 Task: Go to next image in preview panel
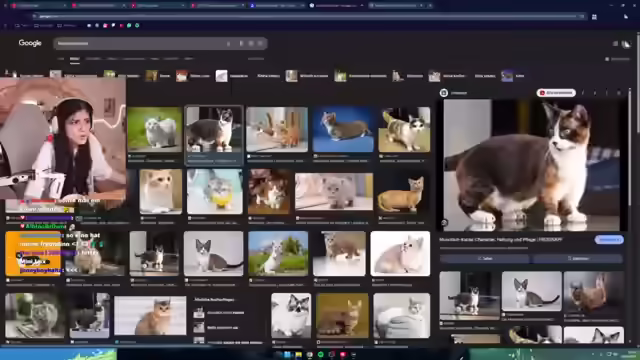(x=595, y=93)
